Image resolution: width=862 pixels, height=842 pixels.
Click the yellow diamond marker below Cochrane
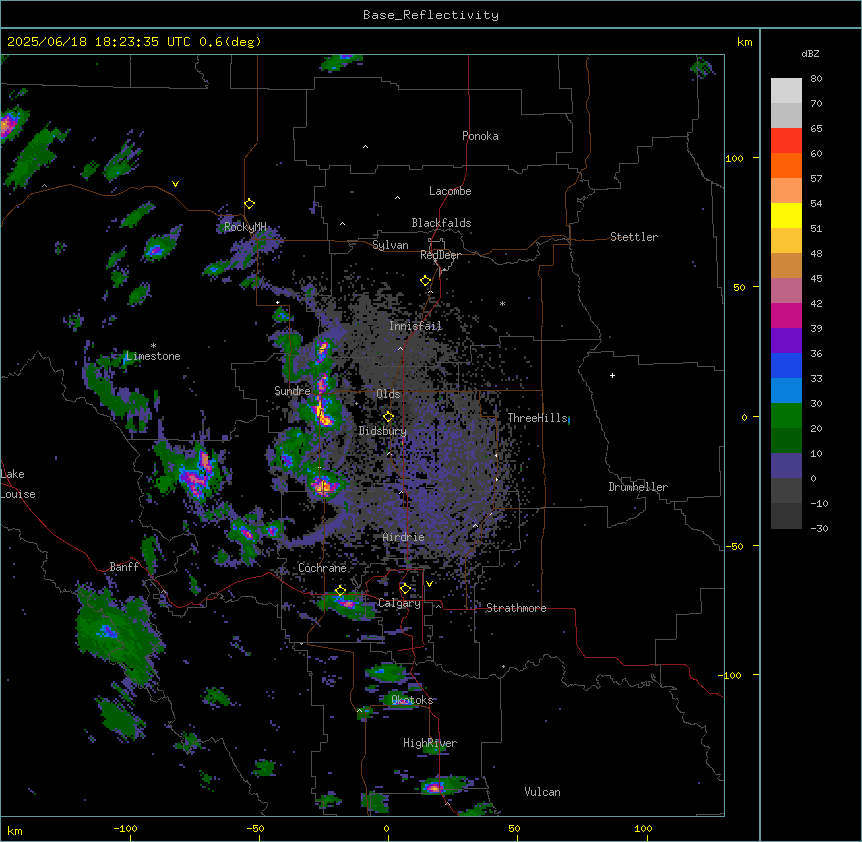point(340,590)
